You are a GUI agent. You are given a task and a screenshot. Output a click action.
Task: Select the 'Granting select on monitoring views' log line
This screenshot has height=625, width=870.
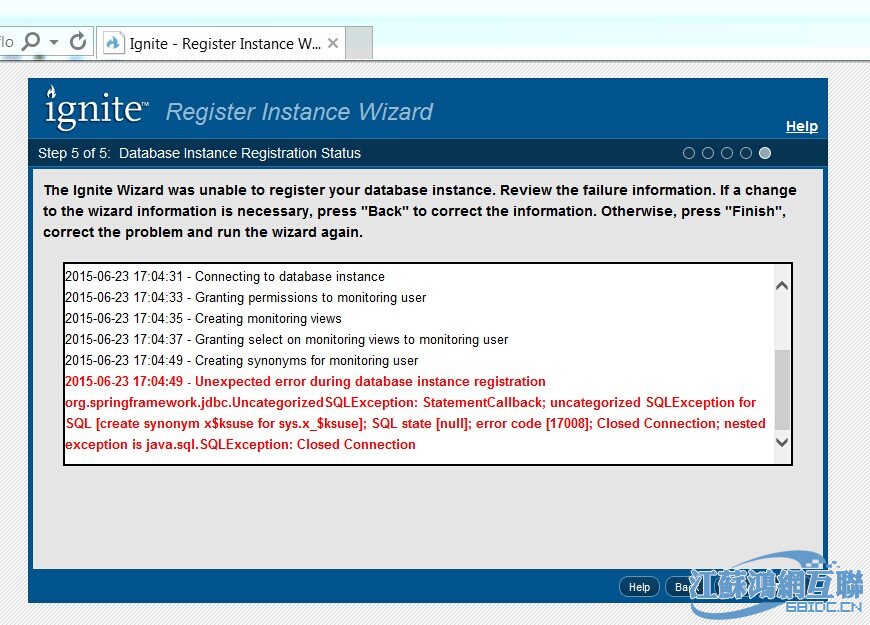pos(286,340)
